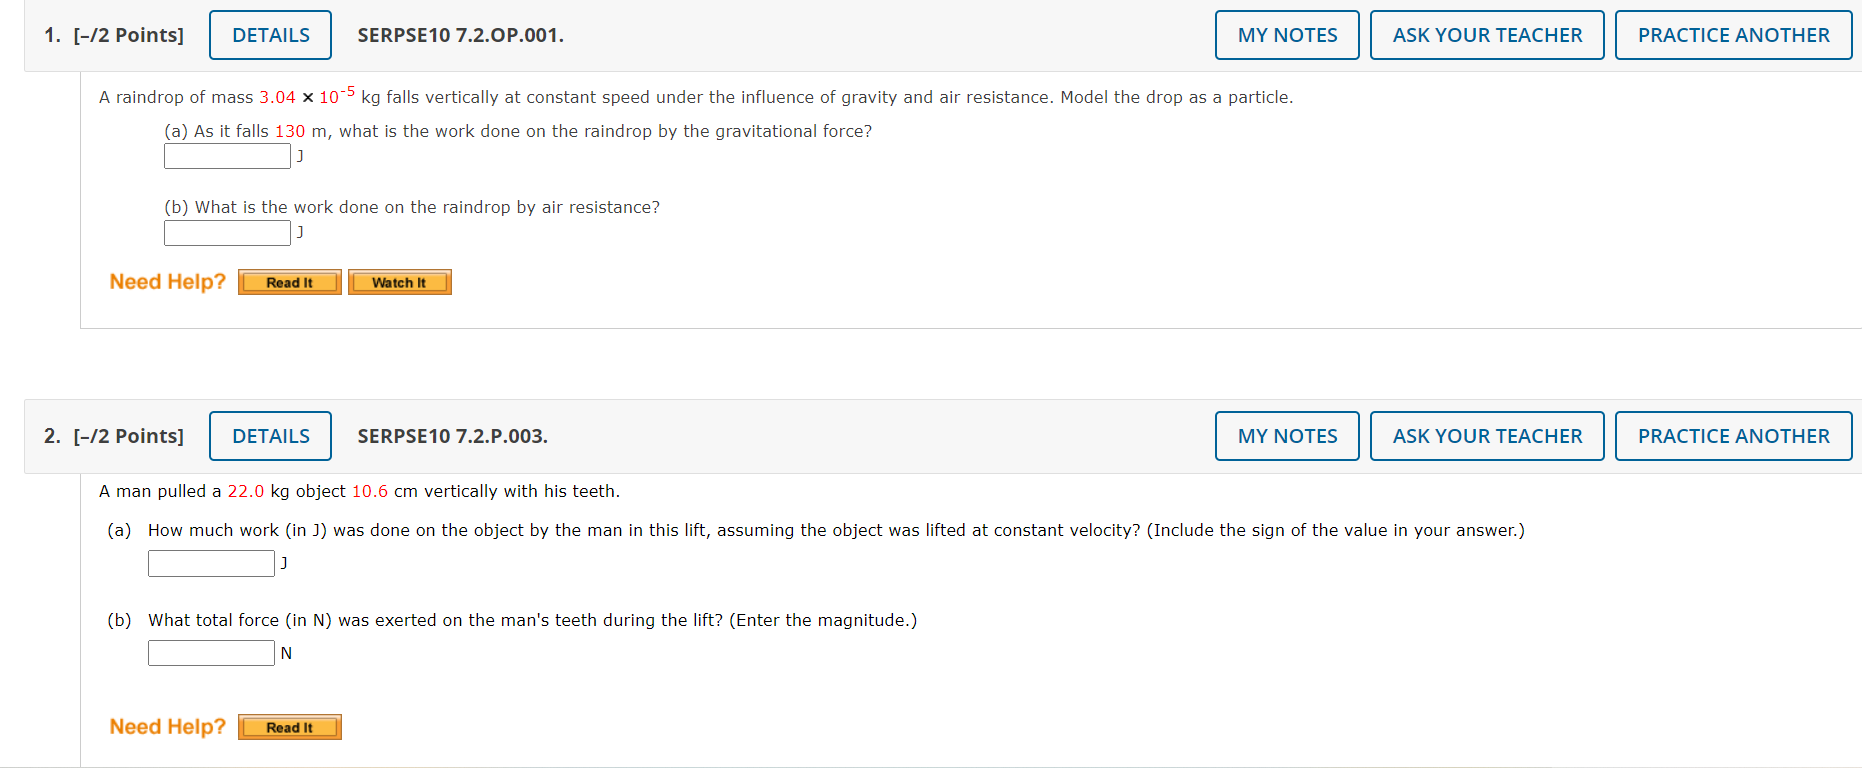
Task: Click ASK YOUR TEACHER for question 1
Action: pyautogui.click(x=1487, y=34)
